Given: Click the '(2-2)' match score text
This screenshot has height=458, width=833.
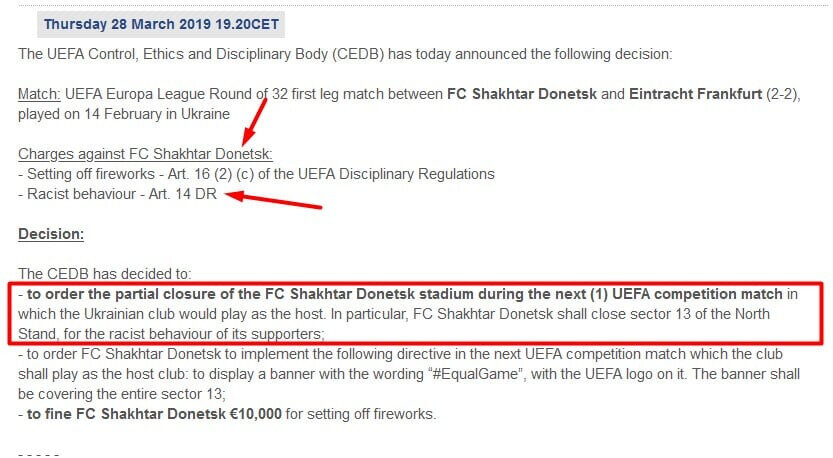Looking at the screenshot, I should (783, 94).
